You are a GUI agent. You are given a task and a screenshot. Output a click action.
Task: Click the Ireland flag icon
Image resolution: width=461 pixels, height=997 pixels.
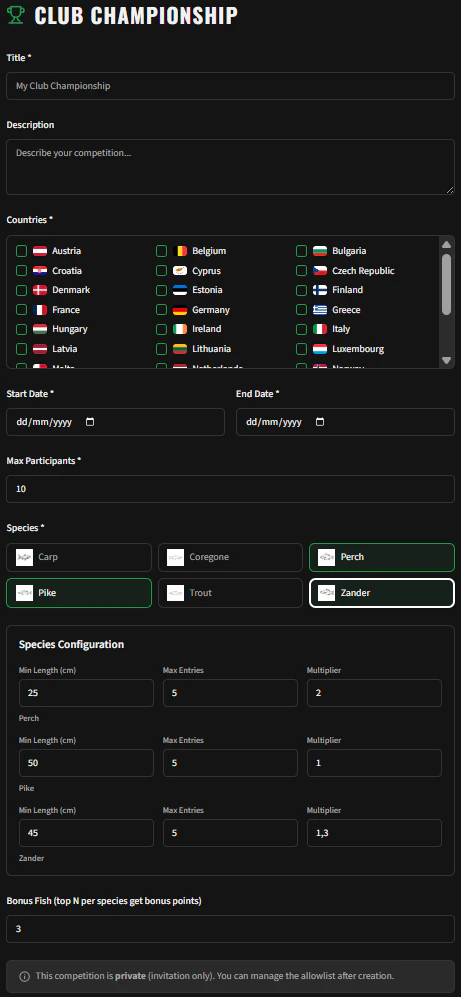coord(180,329)
